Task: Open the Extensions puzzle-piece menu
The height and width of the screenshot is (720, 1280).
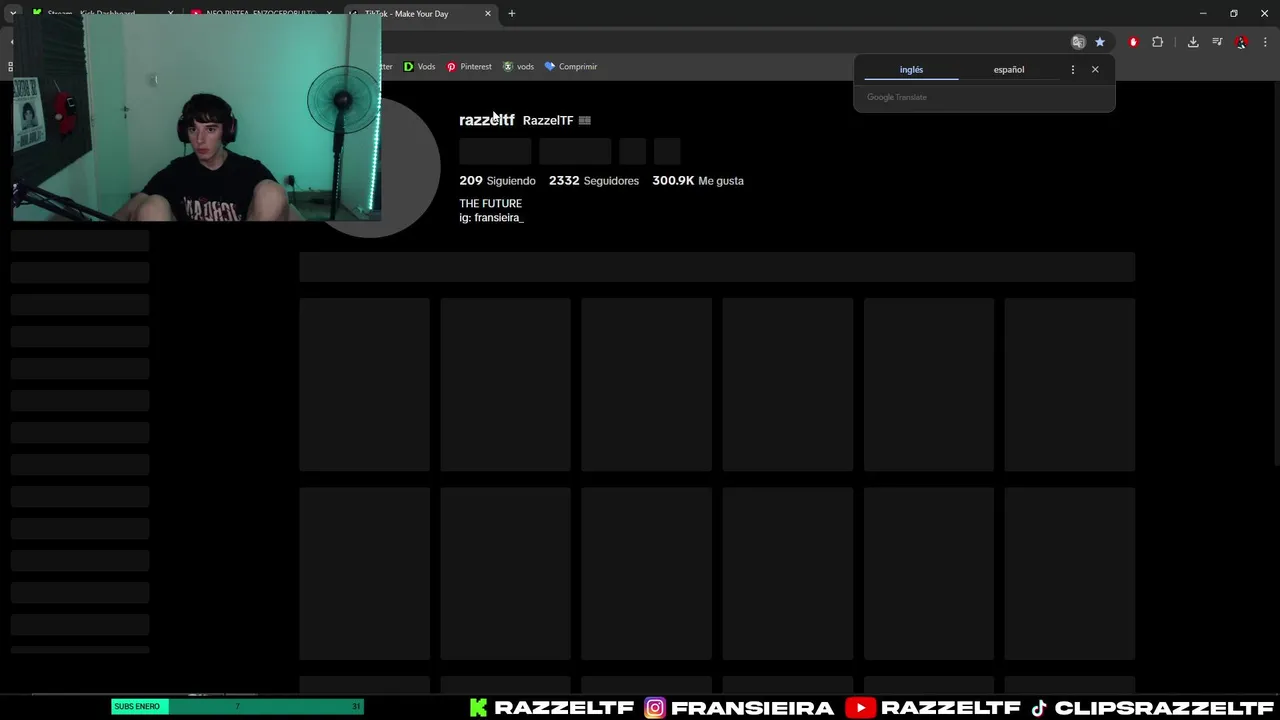Action: click(x=1158, y=42)
